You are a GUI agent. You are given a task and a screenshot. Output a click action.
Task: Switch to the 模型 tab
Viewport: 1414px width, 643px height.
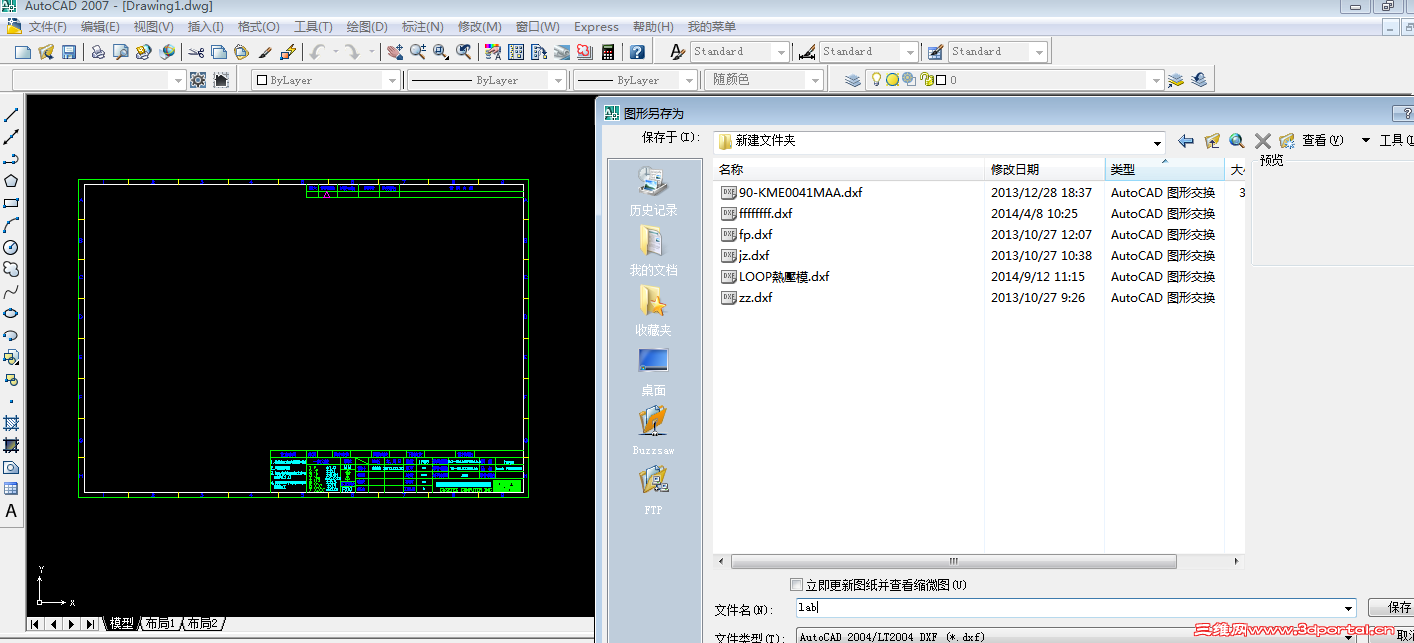pos(121,624)
